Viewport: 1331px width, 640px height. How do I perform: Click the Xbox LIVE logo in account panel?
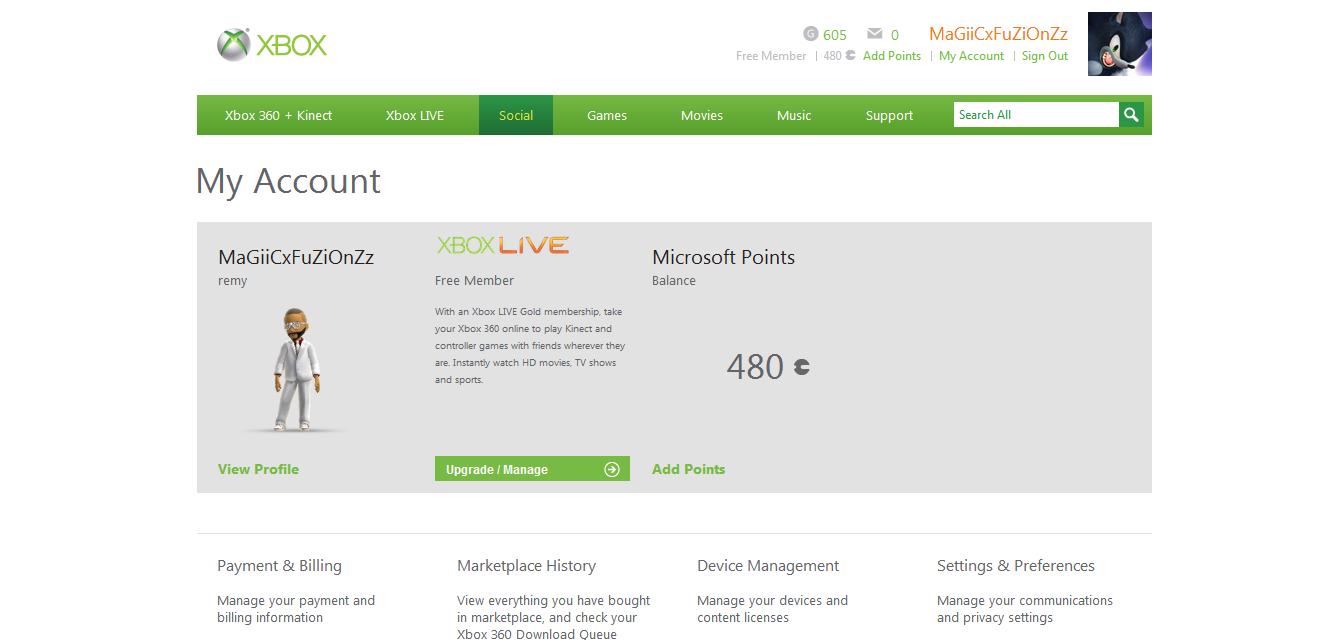coord(503,245)
